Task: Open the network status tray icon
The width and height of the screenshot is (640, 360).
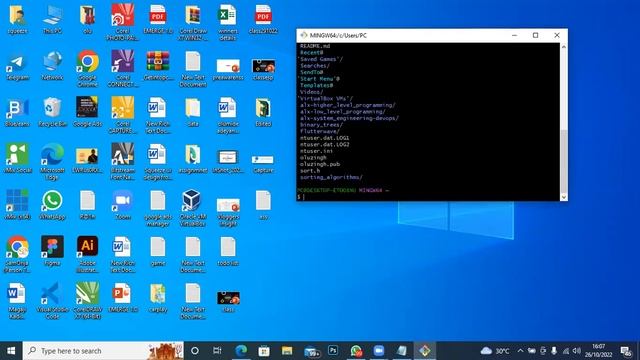Action: click(x=565, y=351)
